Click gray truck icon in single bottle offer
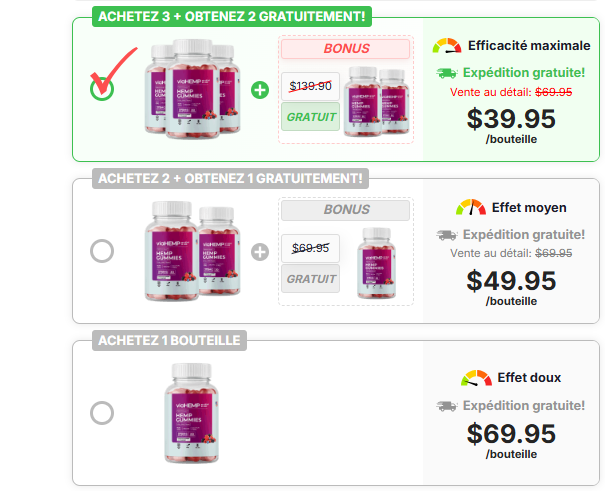The image size is (605, 491). click(x=447, y=406)
